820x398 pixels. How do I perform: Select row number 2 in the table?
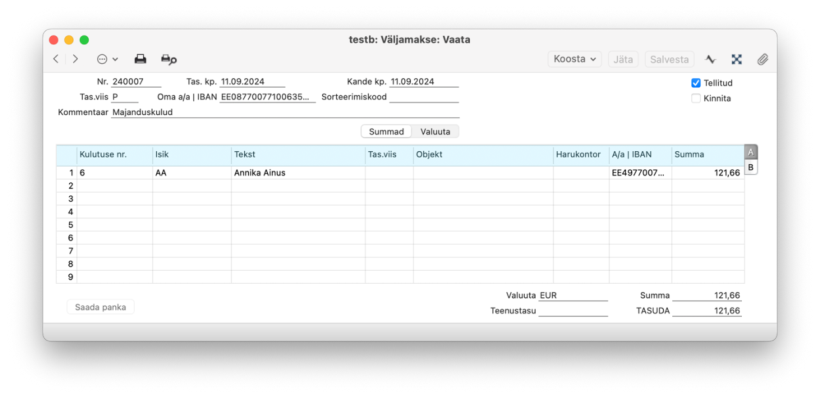click(66, 186)
